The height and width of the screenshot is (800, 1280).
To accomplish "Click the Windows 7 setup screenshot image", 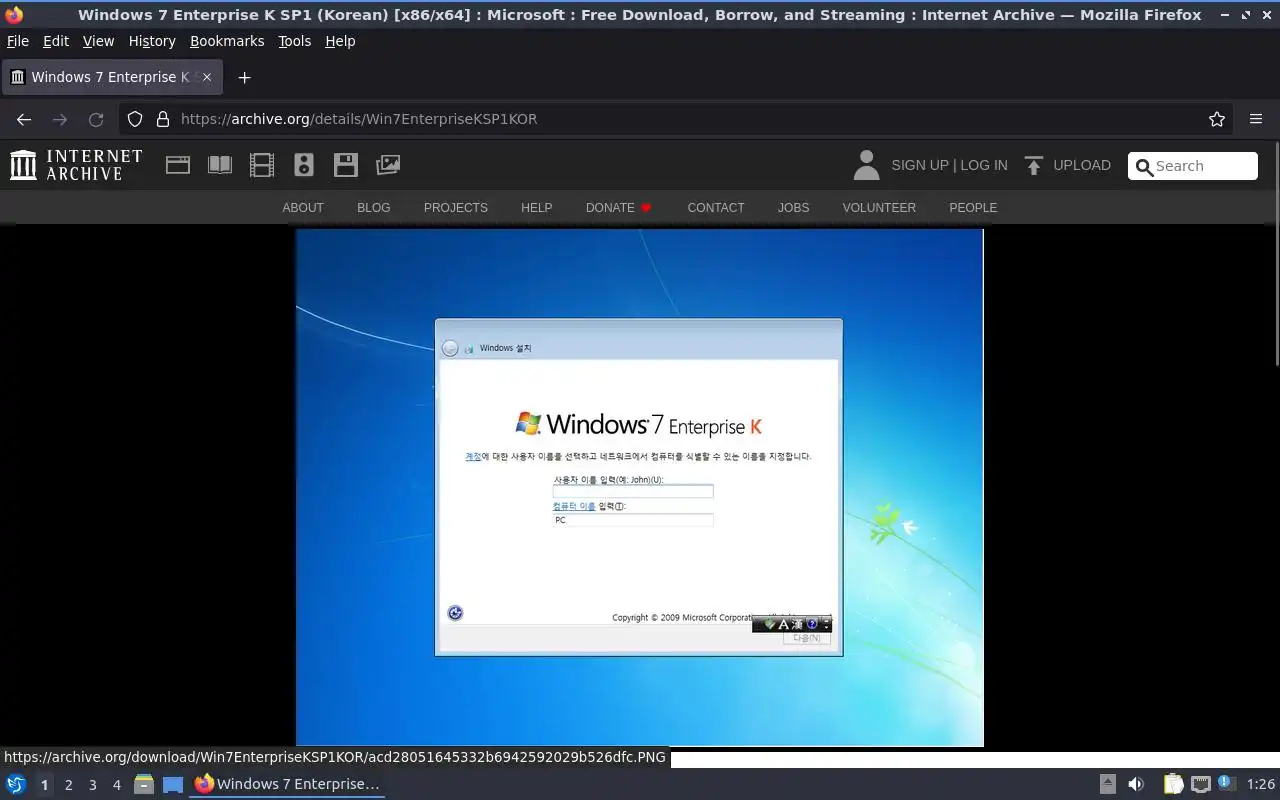I will 640,488.
